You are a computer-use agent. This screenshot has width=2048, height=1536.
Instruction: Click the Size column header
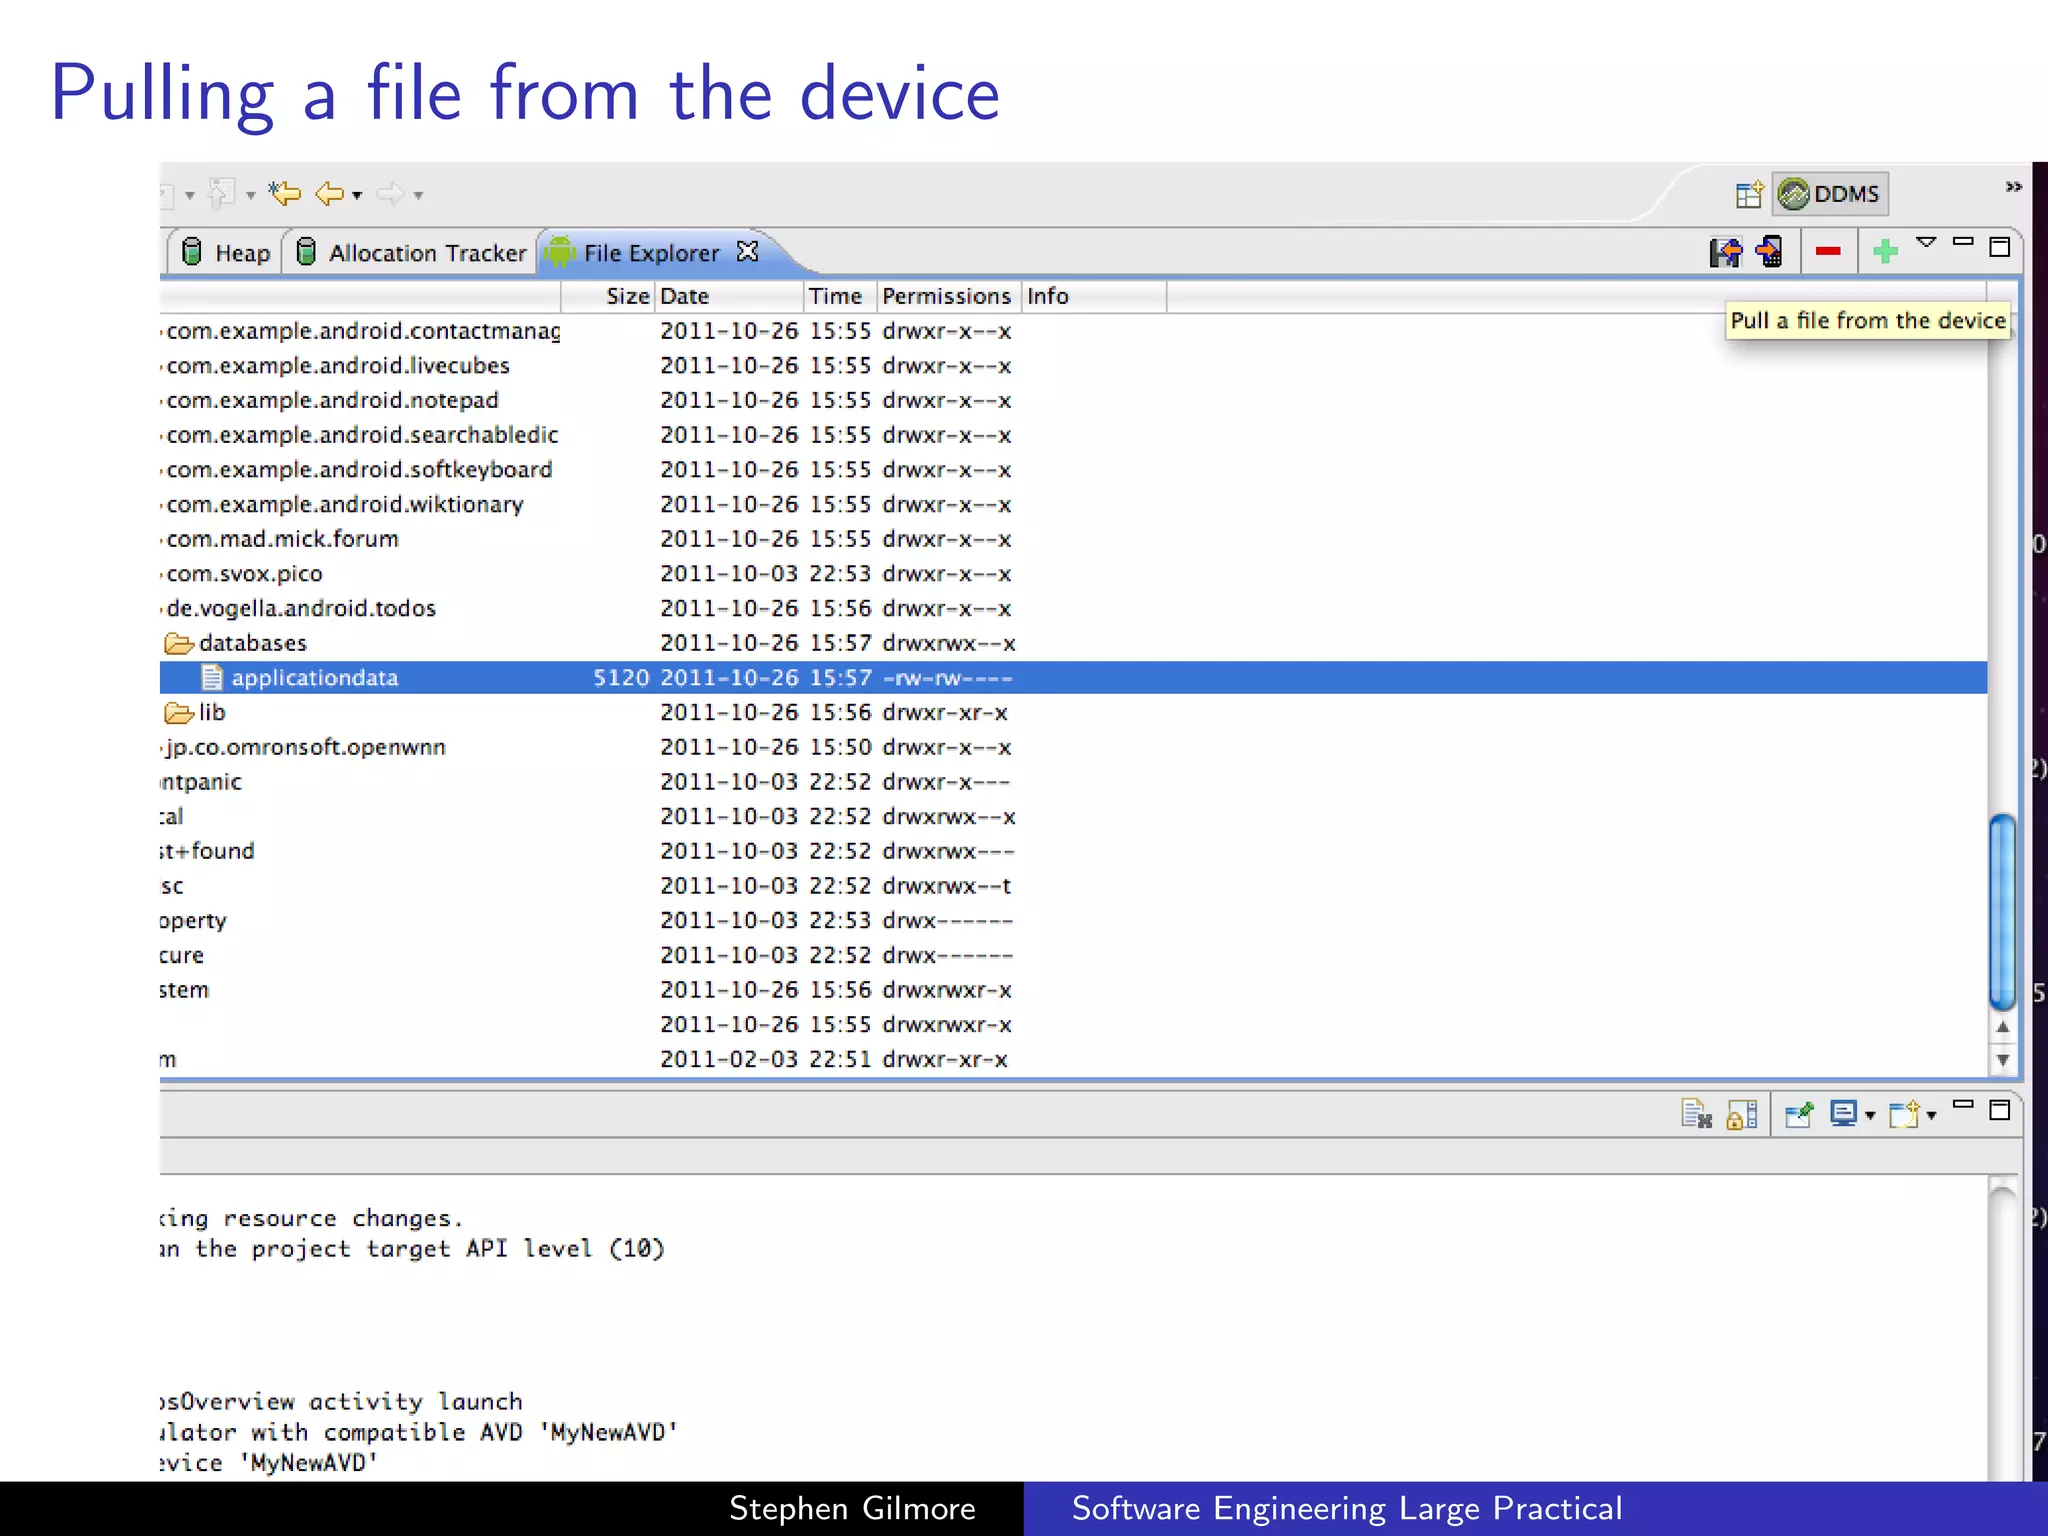(x=607, y=296)
